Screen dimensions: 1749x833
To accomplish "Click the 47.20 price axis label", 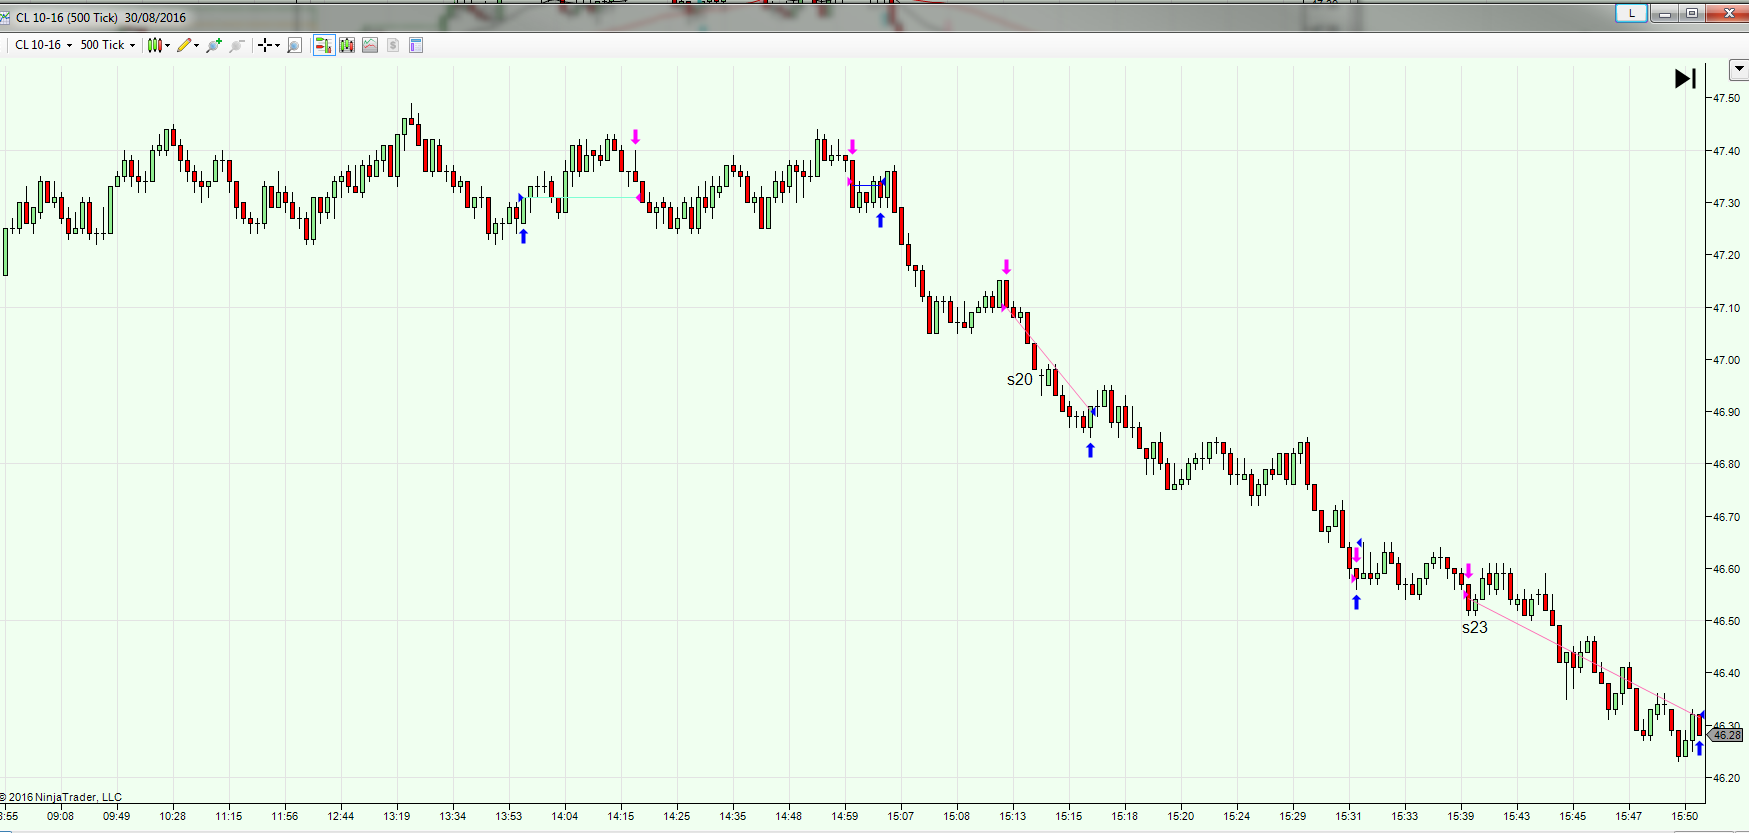I will coord(1726,255).
